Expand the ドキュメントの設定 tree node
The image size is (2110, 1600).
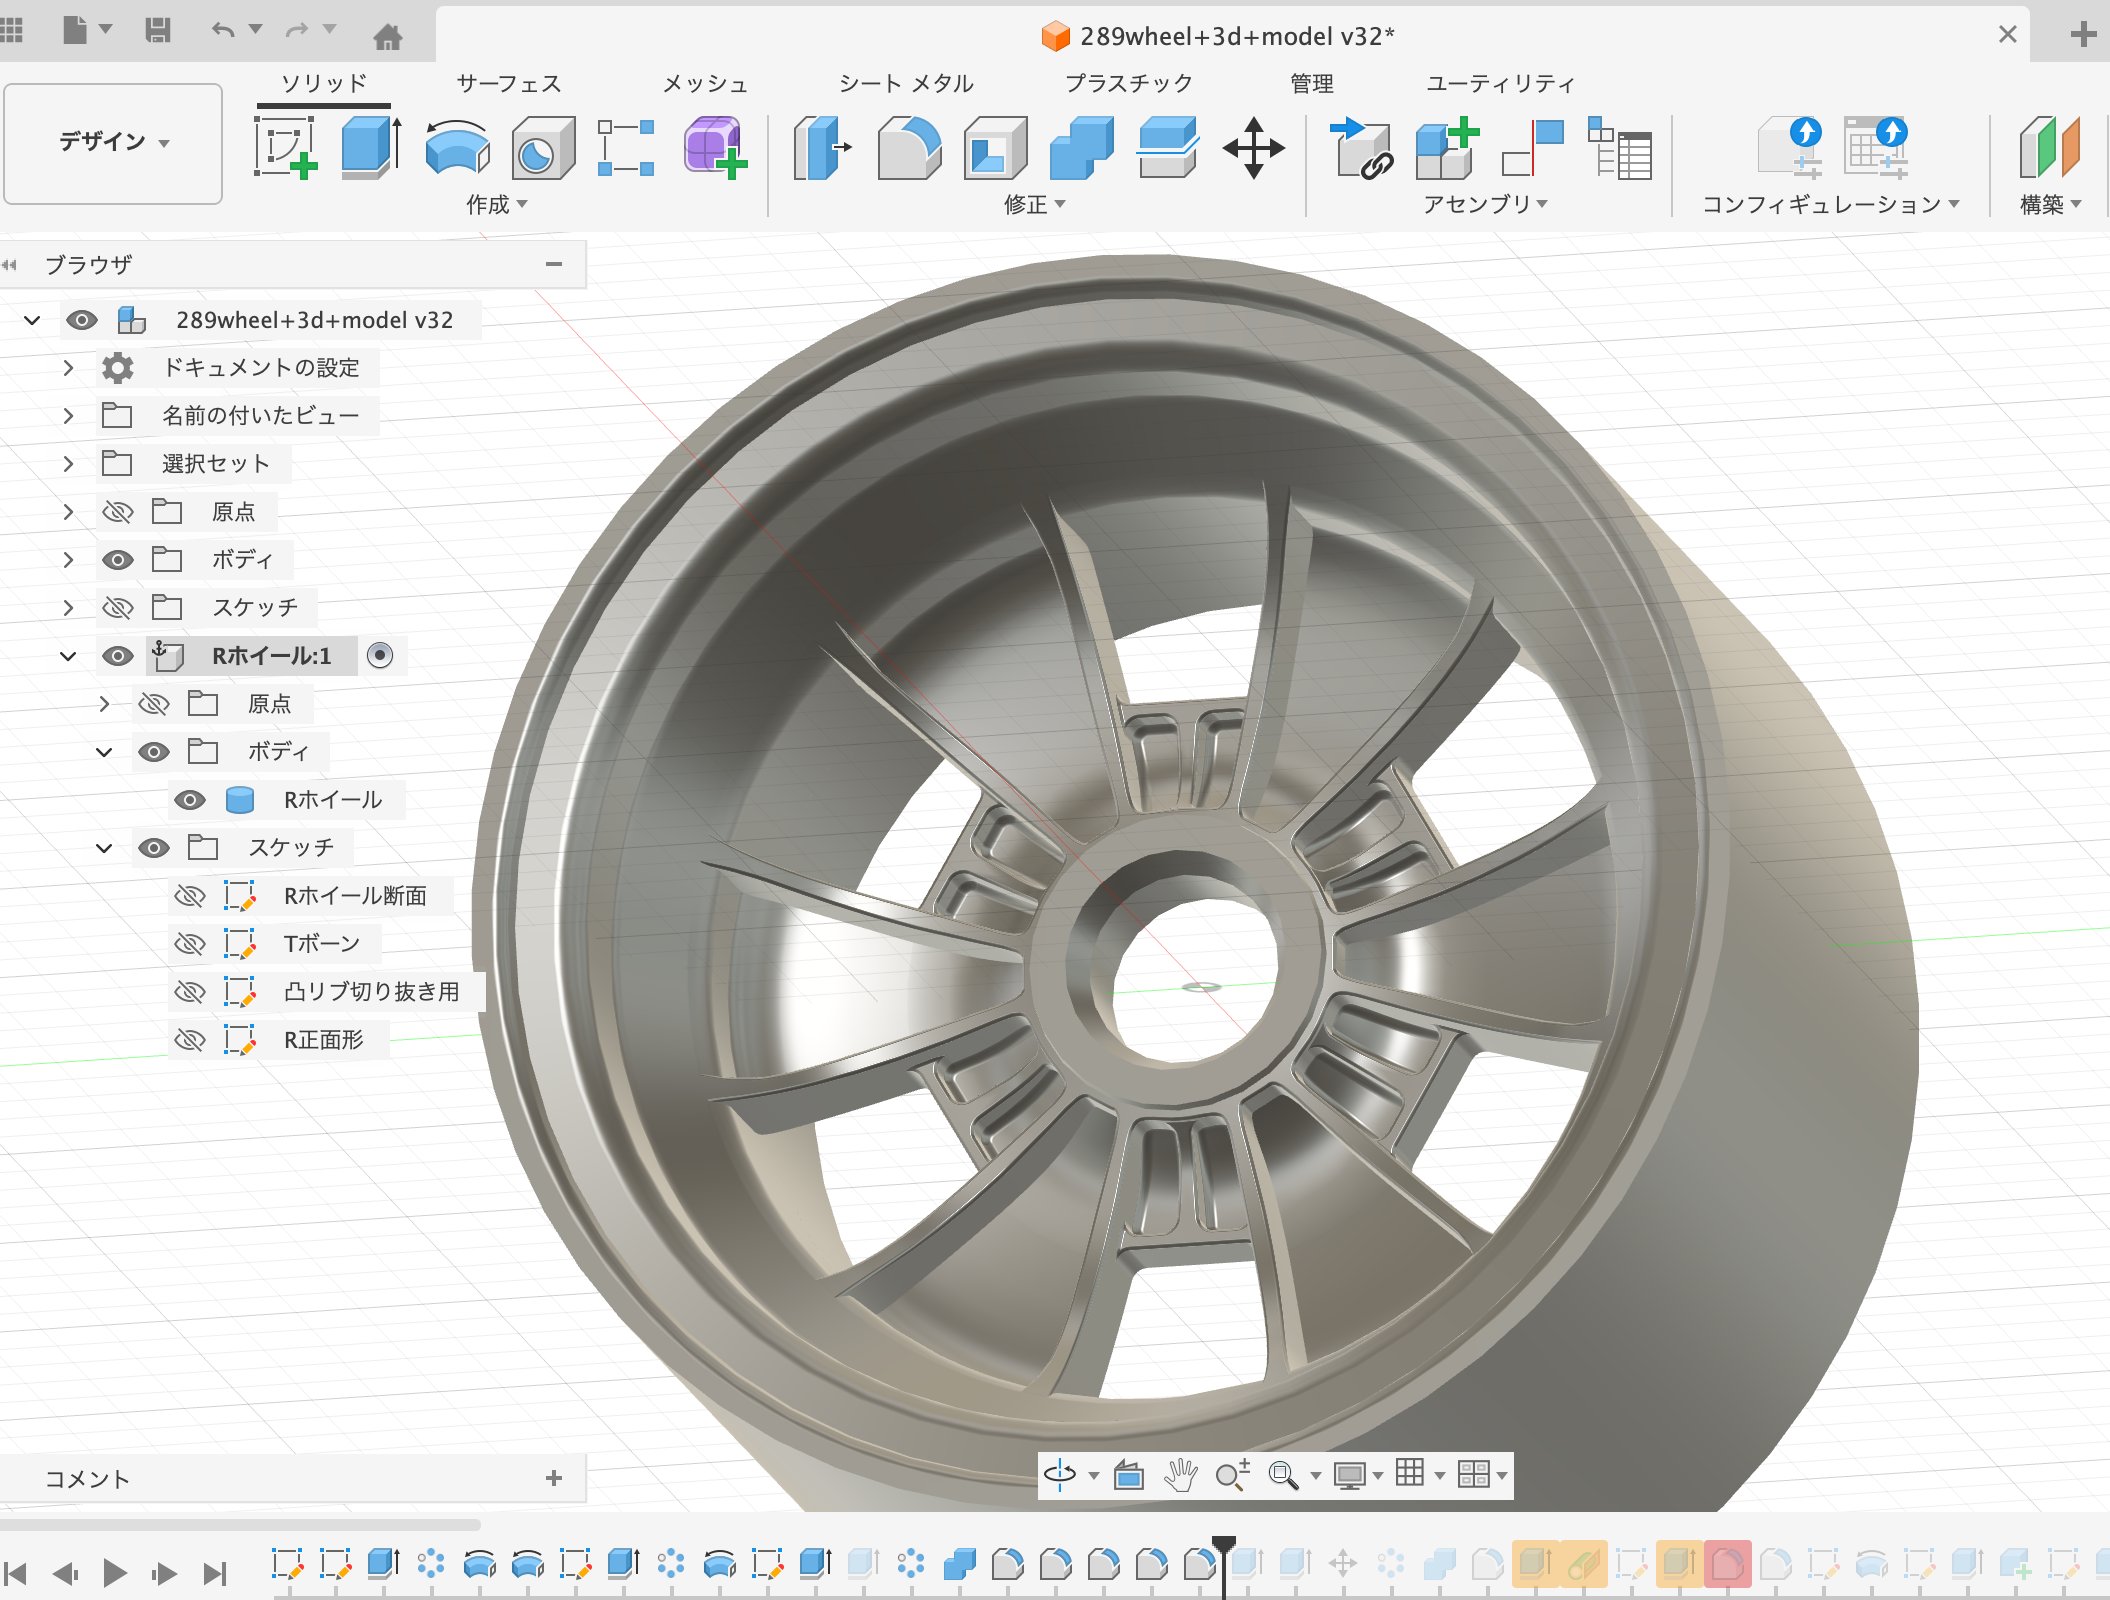[68, 368]
